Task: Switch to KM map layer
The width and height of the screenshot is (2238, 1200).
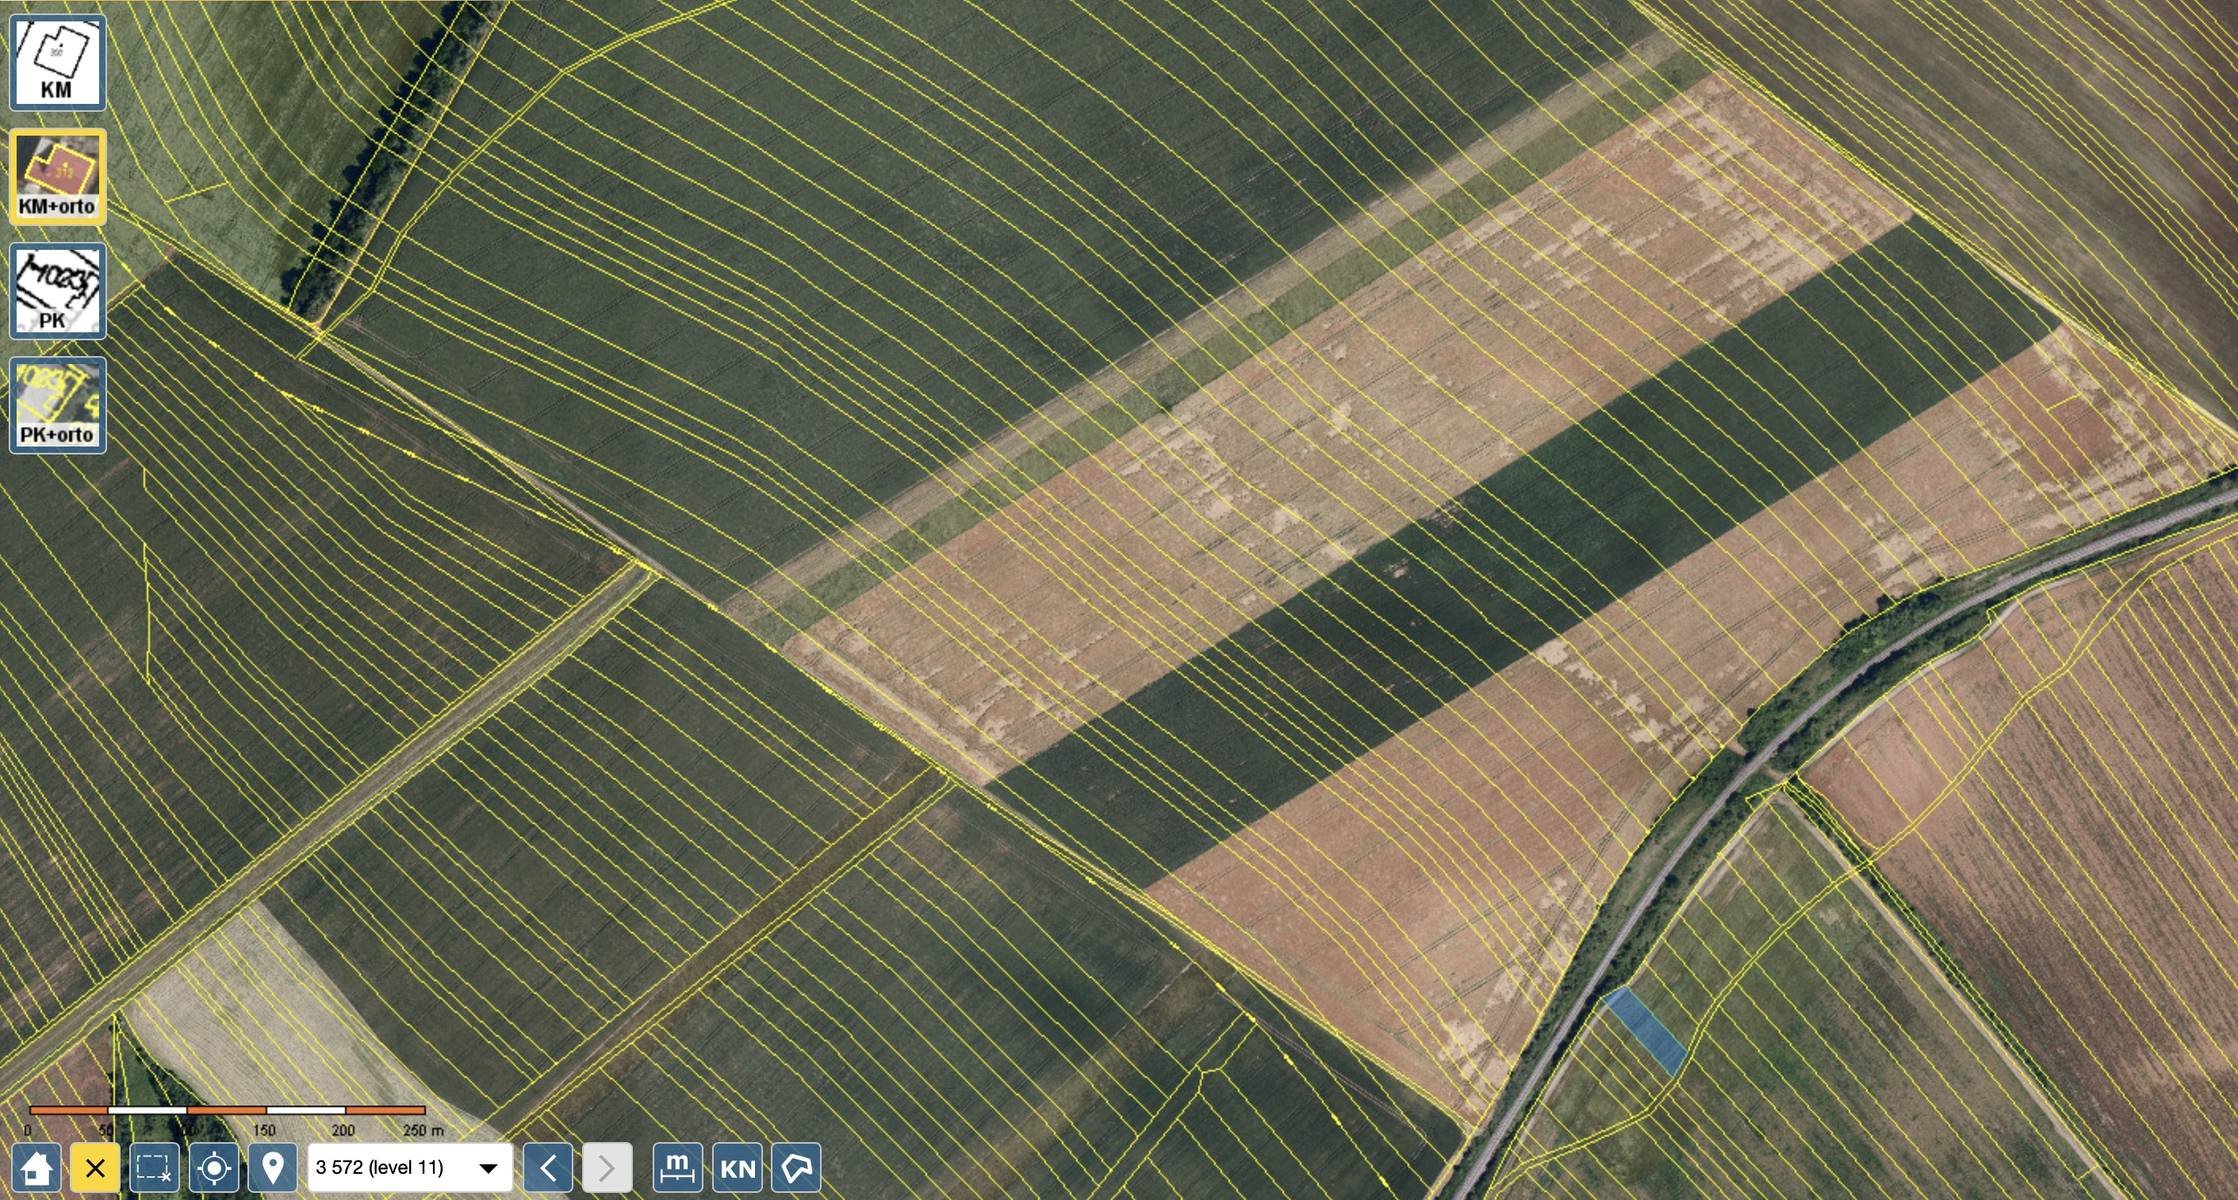Action: point(57,62)
